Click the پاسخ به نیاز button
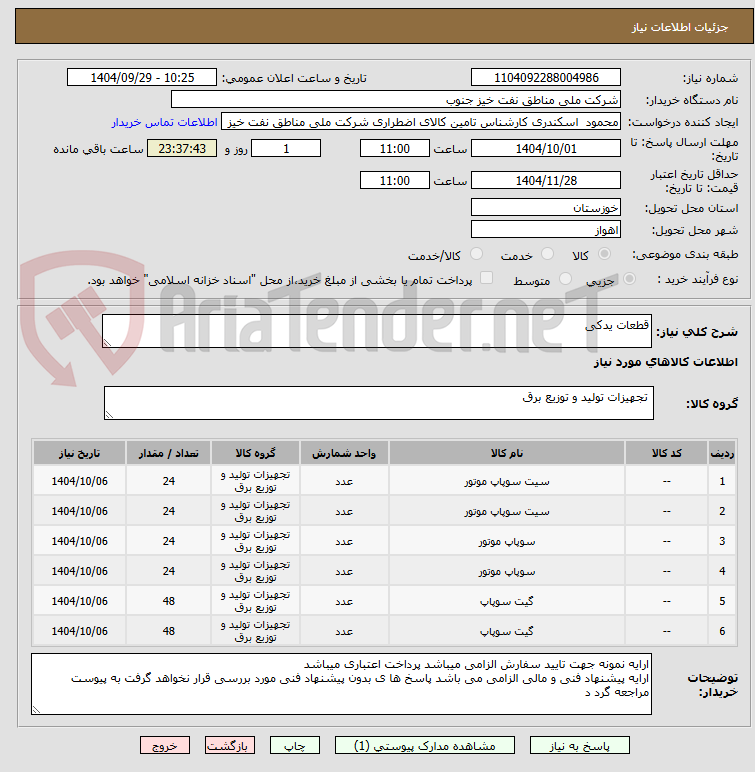 click(580, 745)
